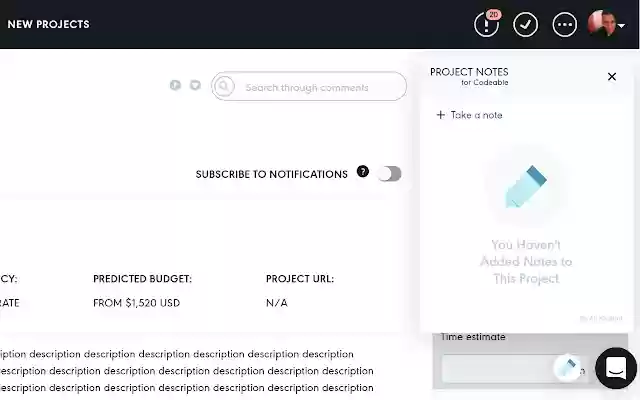Click the plus icon beside Take a note
This screenshot has width=640, height=400.
[x=440, y=115]
